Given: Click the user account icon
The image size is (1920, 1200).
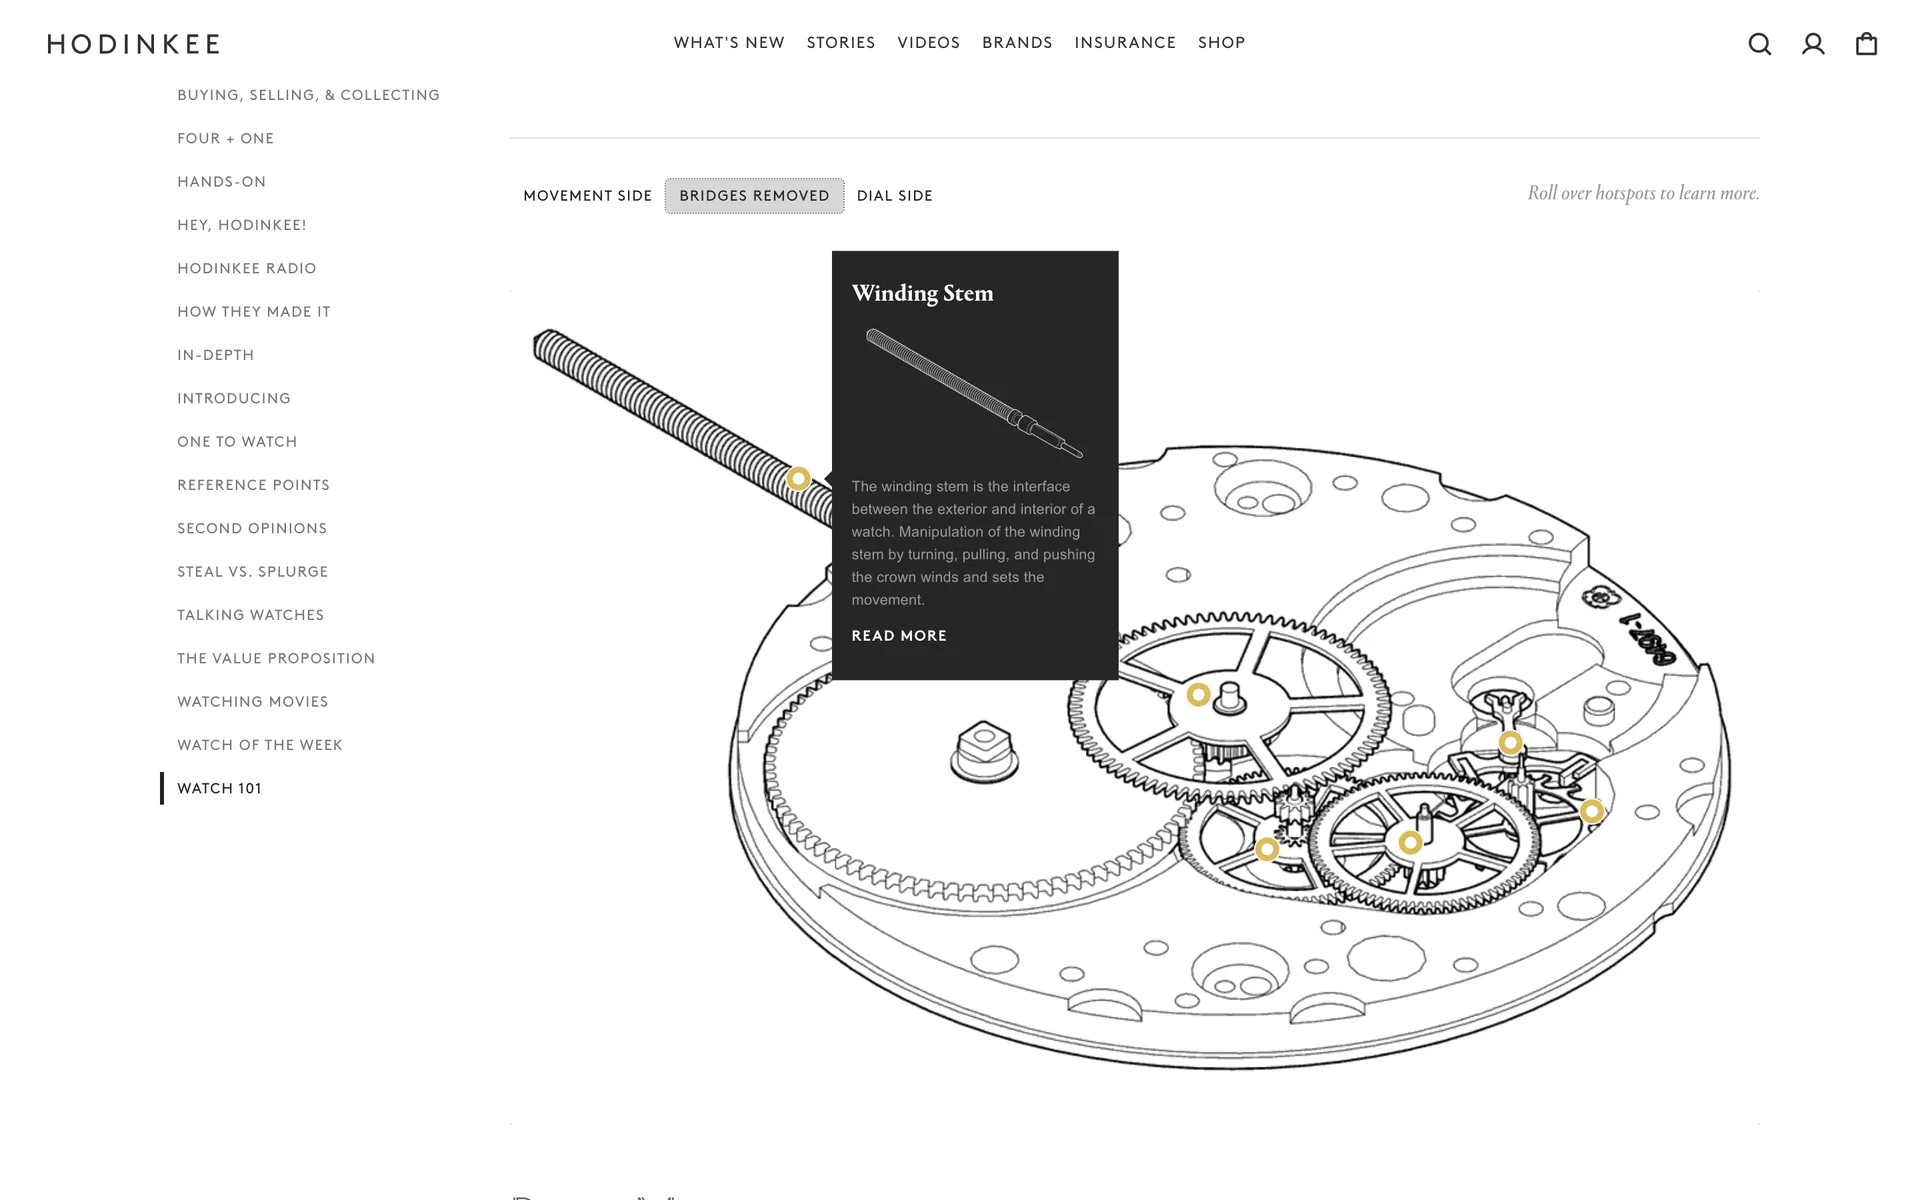Looking at the screenshot, I should tap(1812, 44).
